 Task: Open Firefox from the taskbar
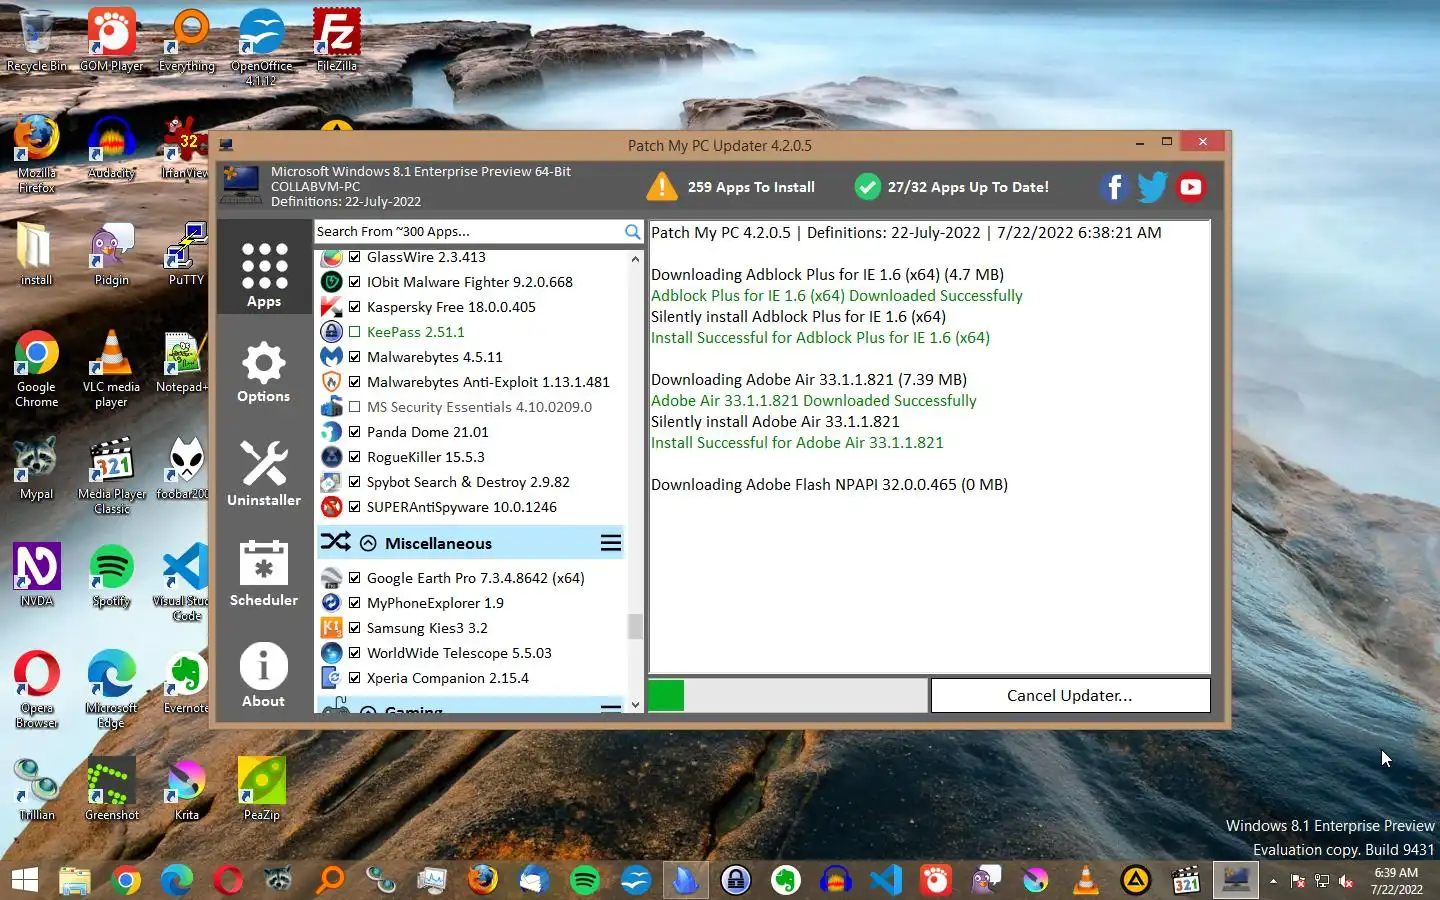(482, 880)
